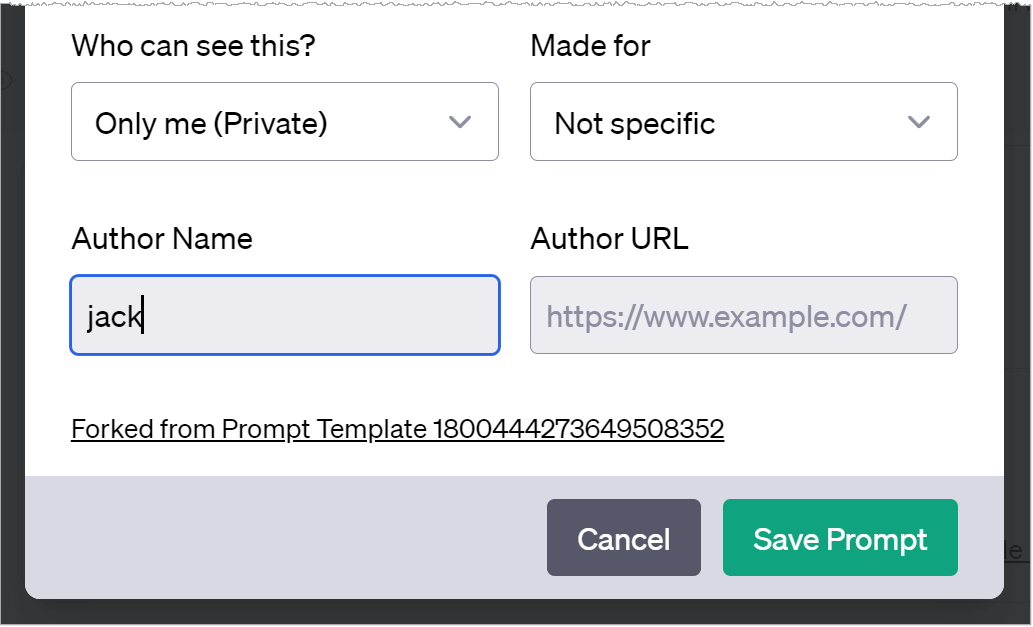Click the "Author Name" label

click(x=161, y=239)
